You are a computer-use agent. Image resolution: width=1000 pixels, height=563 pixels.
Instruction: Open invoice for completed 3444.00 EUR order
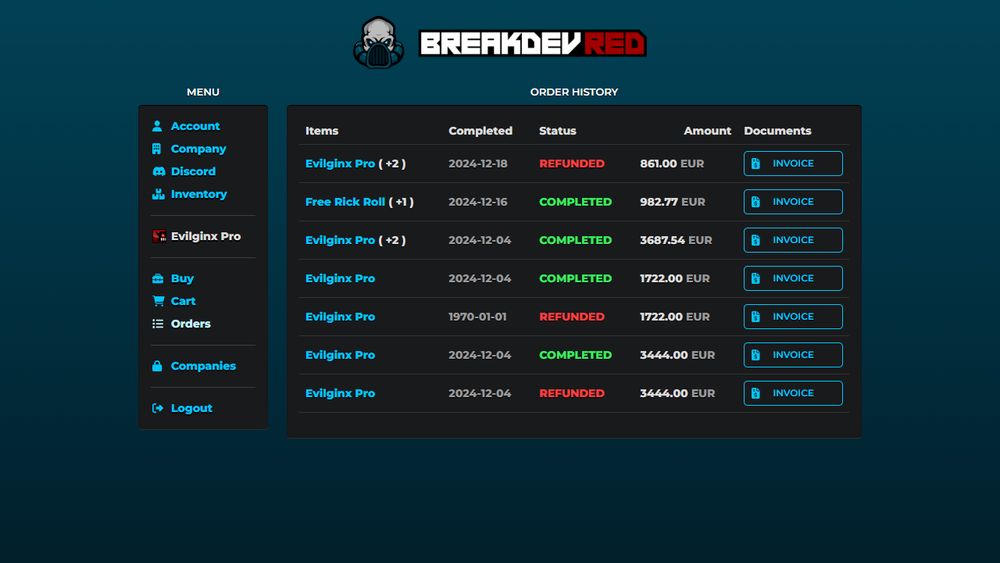click(793, 355)
